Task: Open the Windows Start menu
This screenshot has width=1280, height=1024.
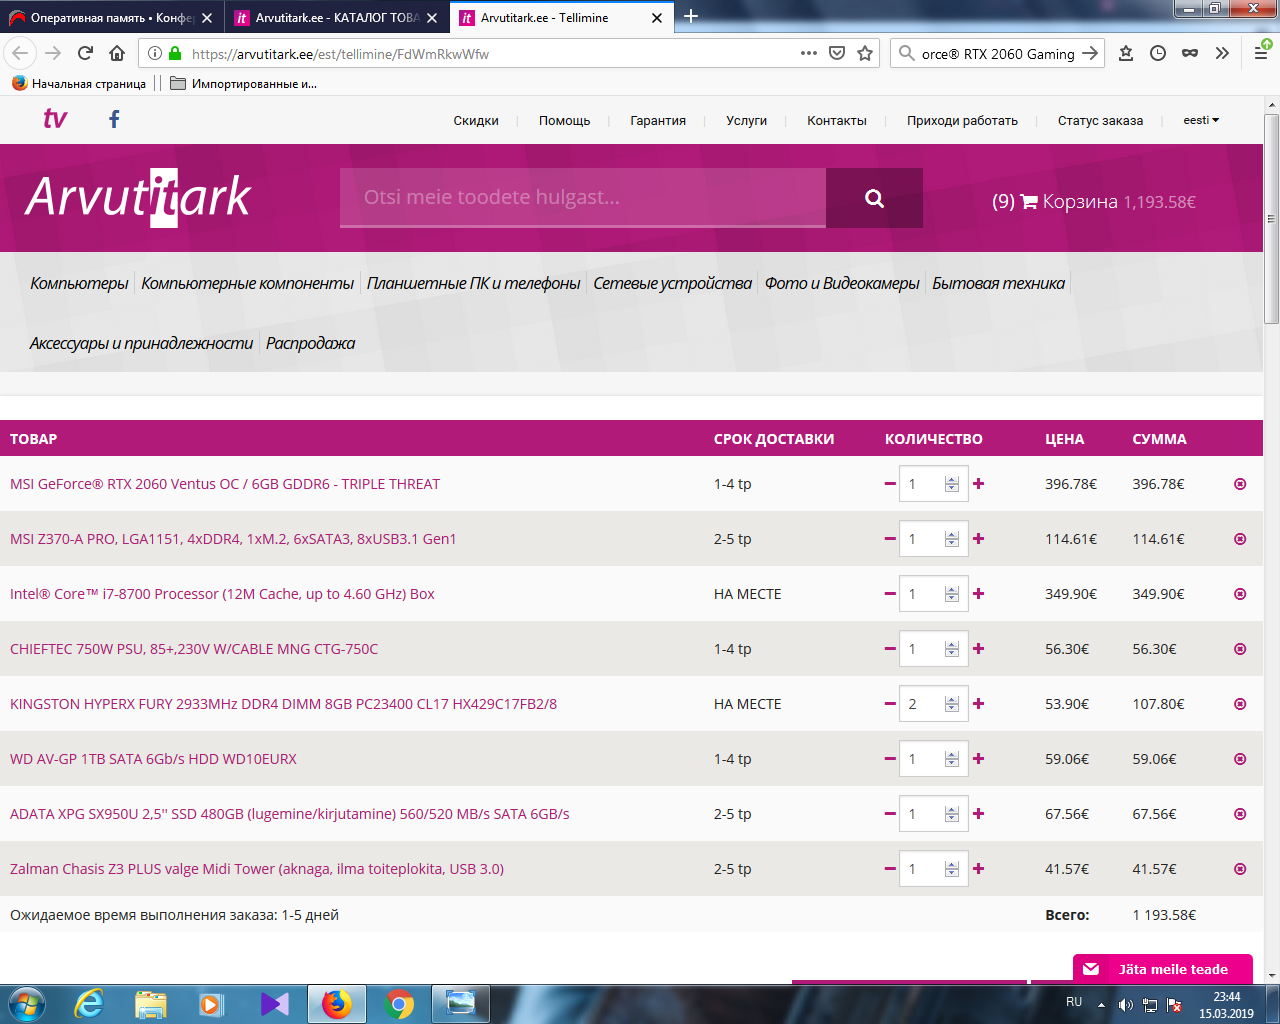Action: point(26,1003)
